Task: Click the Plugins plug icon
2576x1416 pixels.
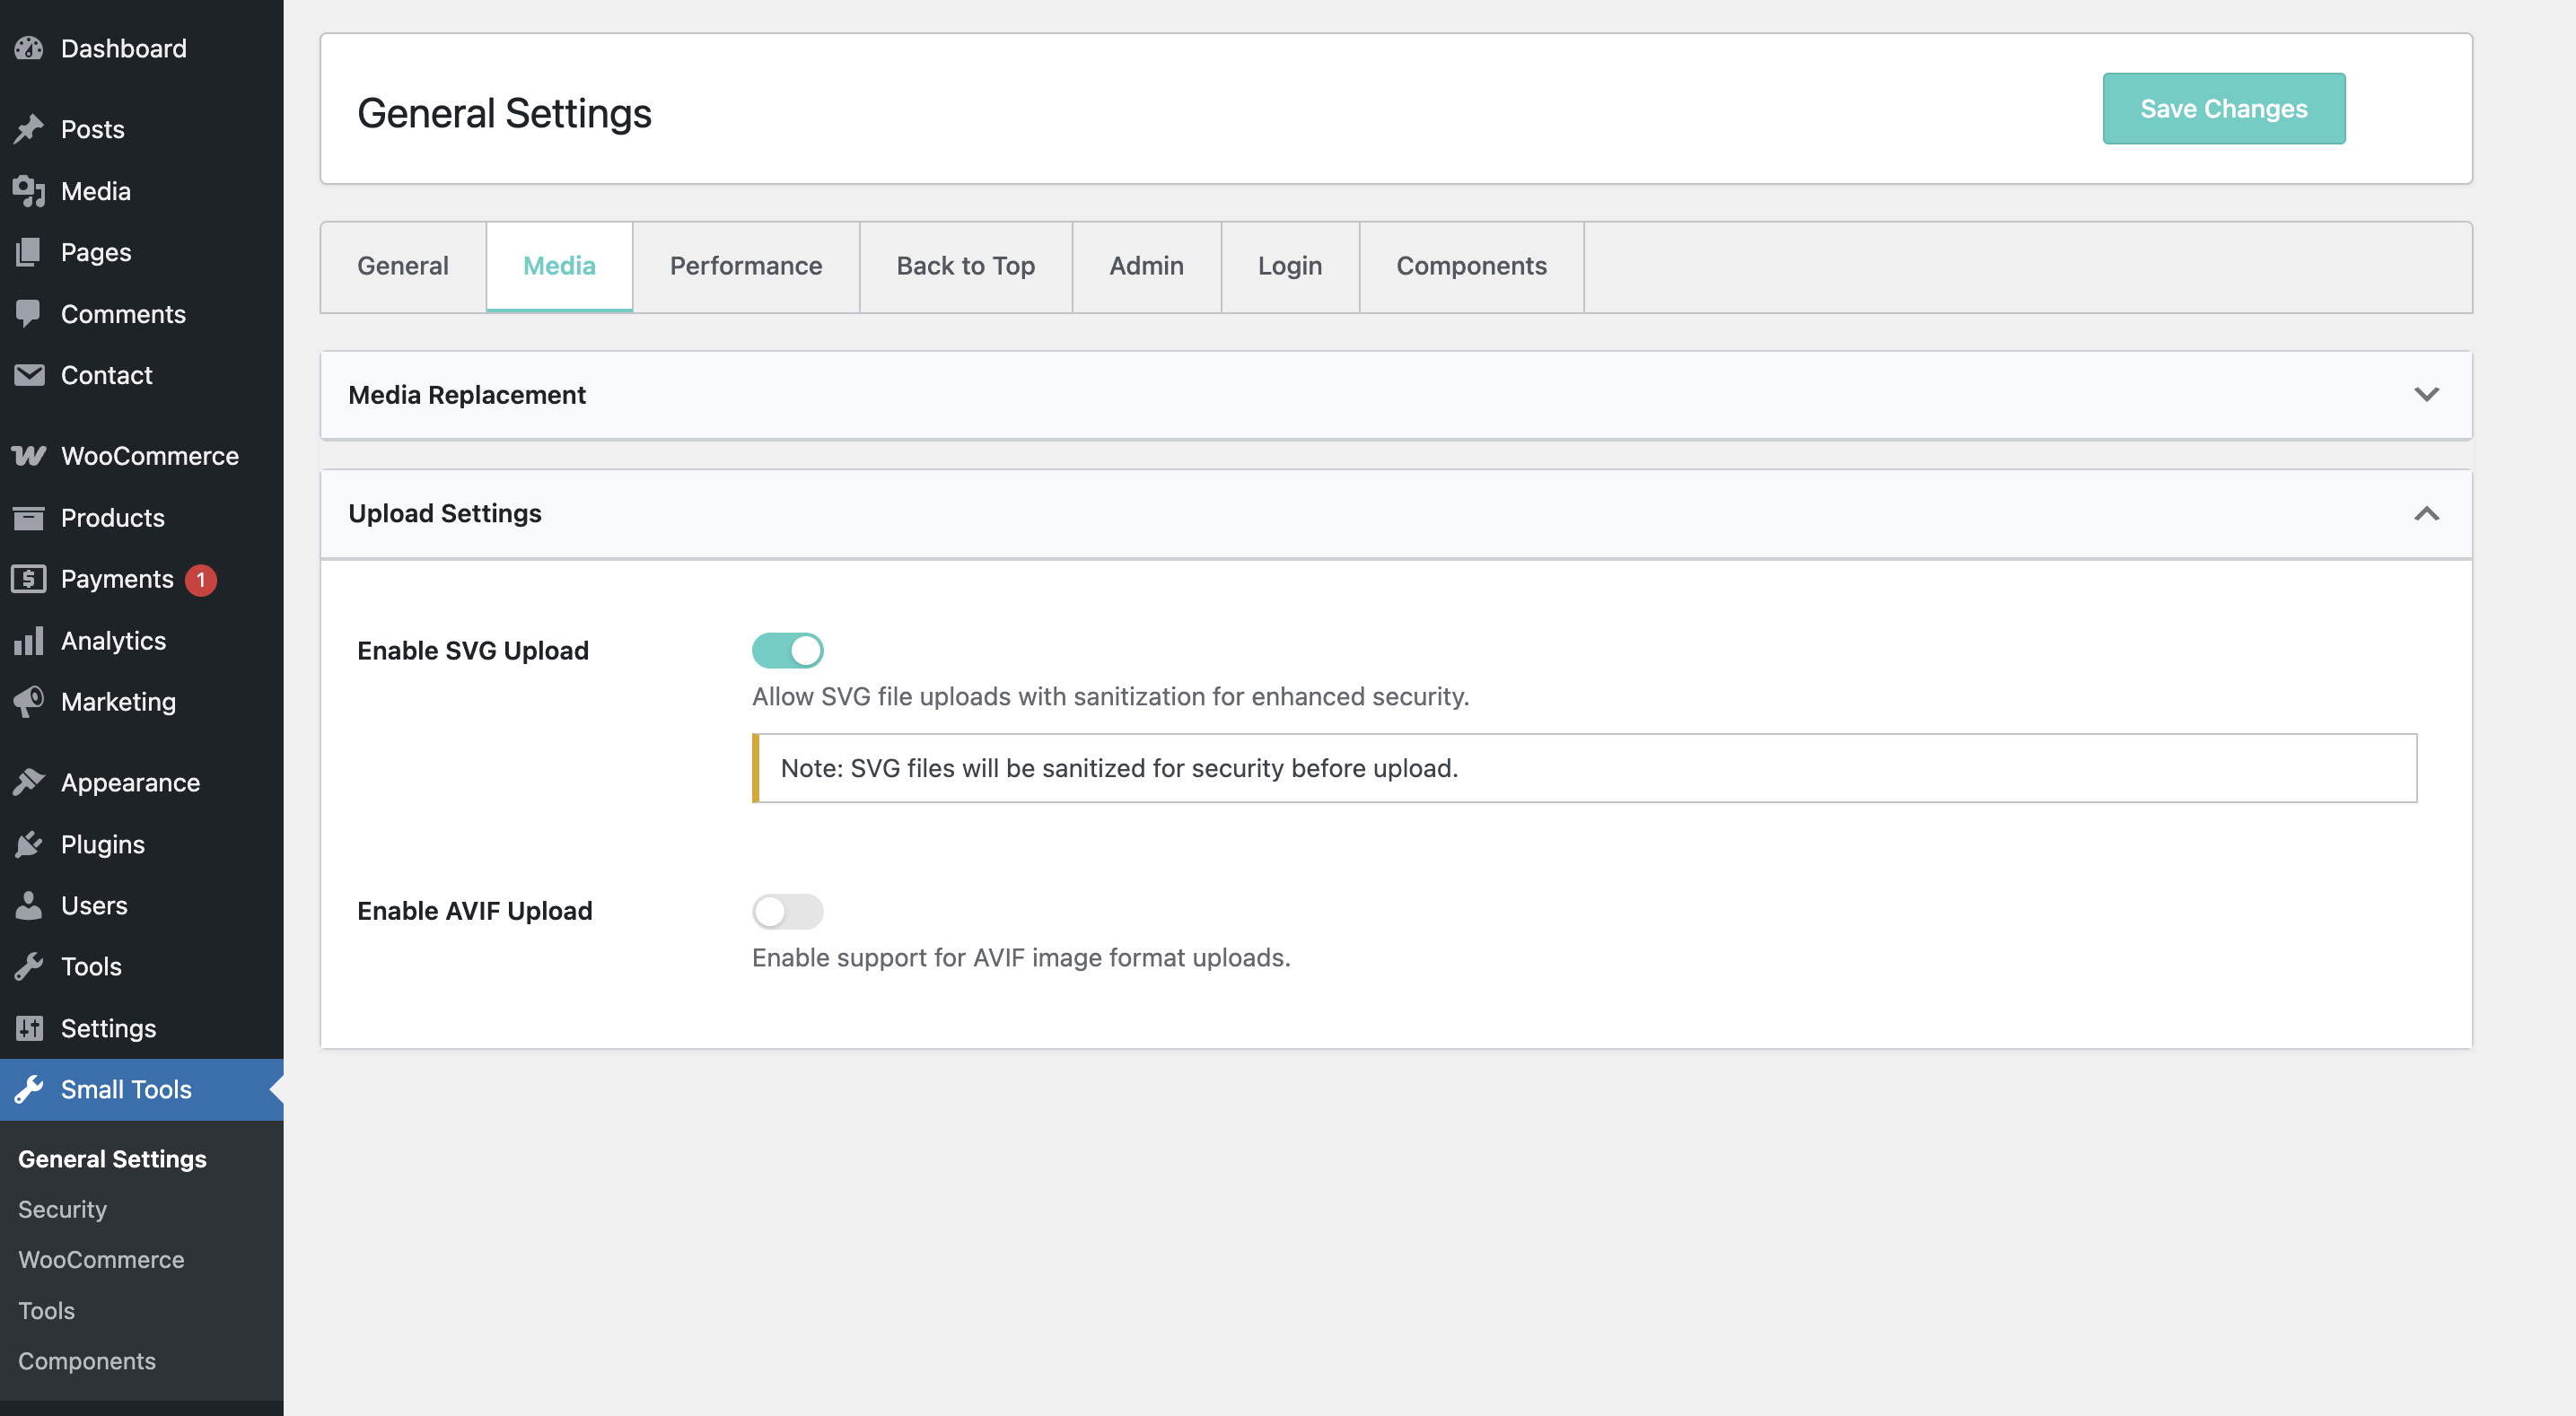Action: point(29,845)
